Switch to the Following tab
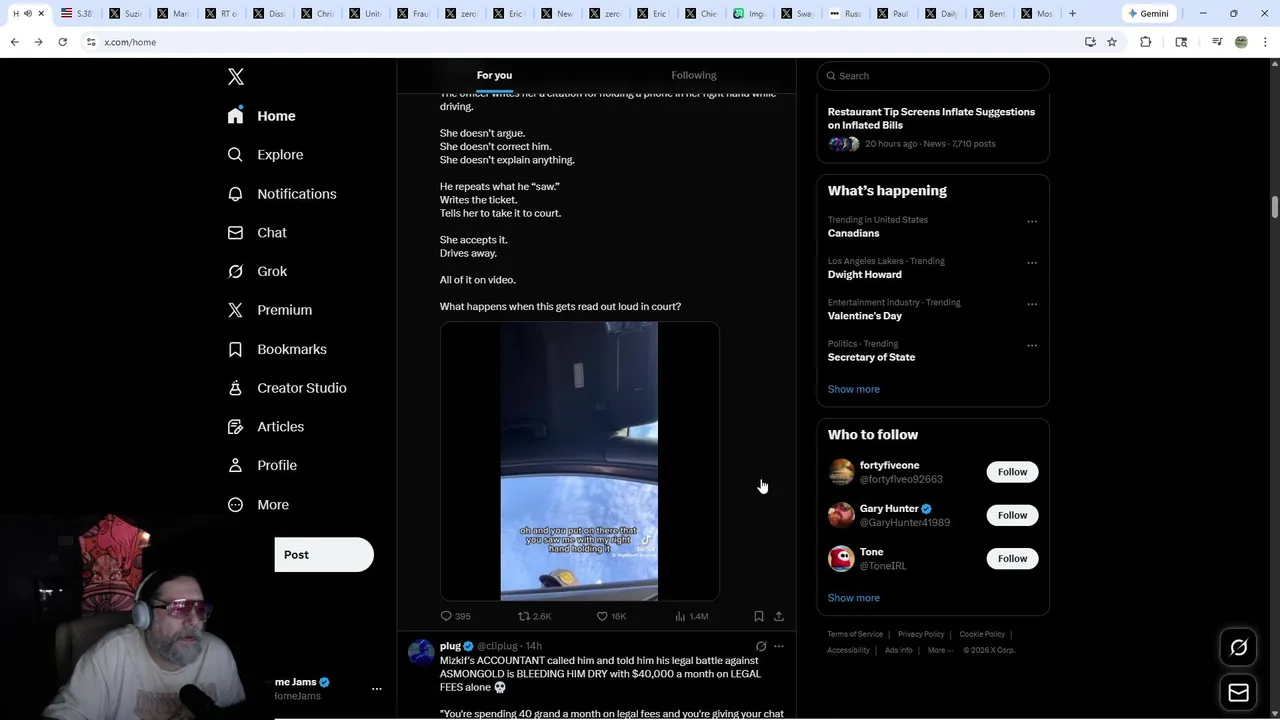This screenshot has height=720, width=1280. 693,75
